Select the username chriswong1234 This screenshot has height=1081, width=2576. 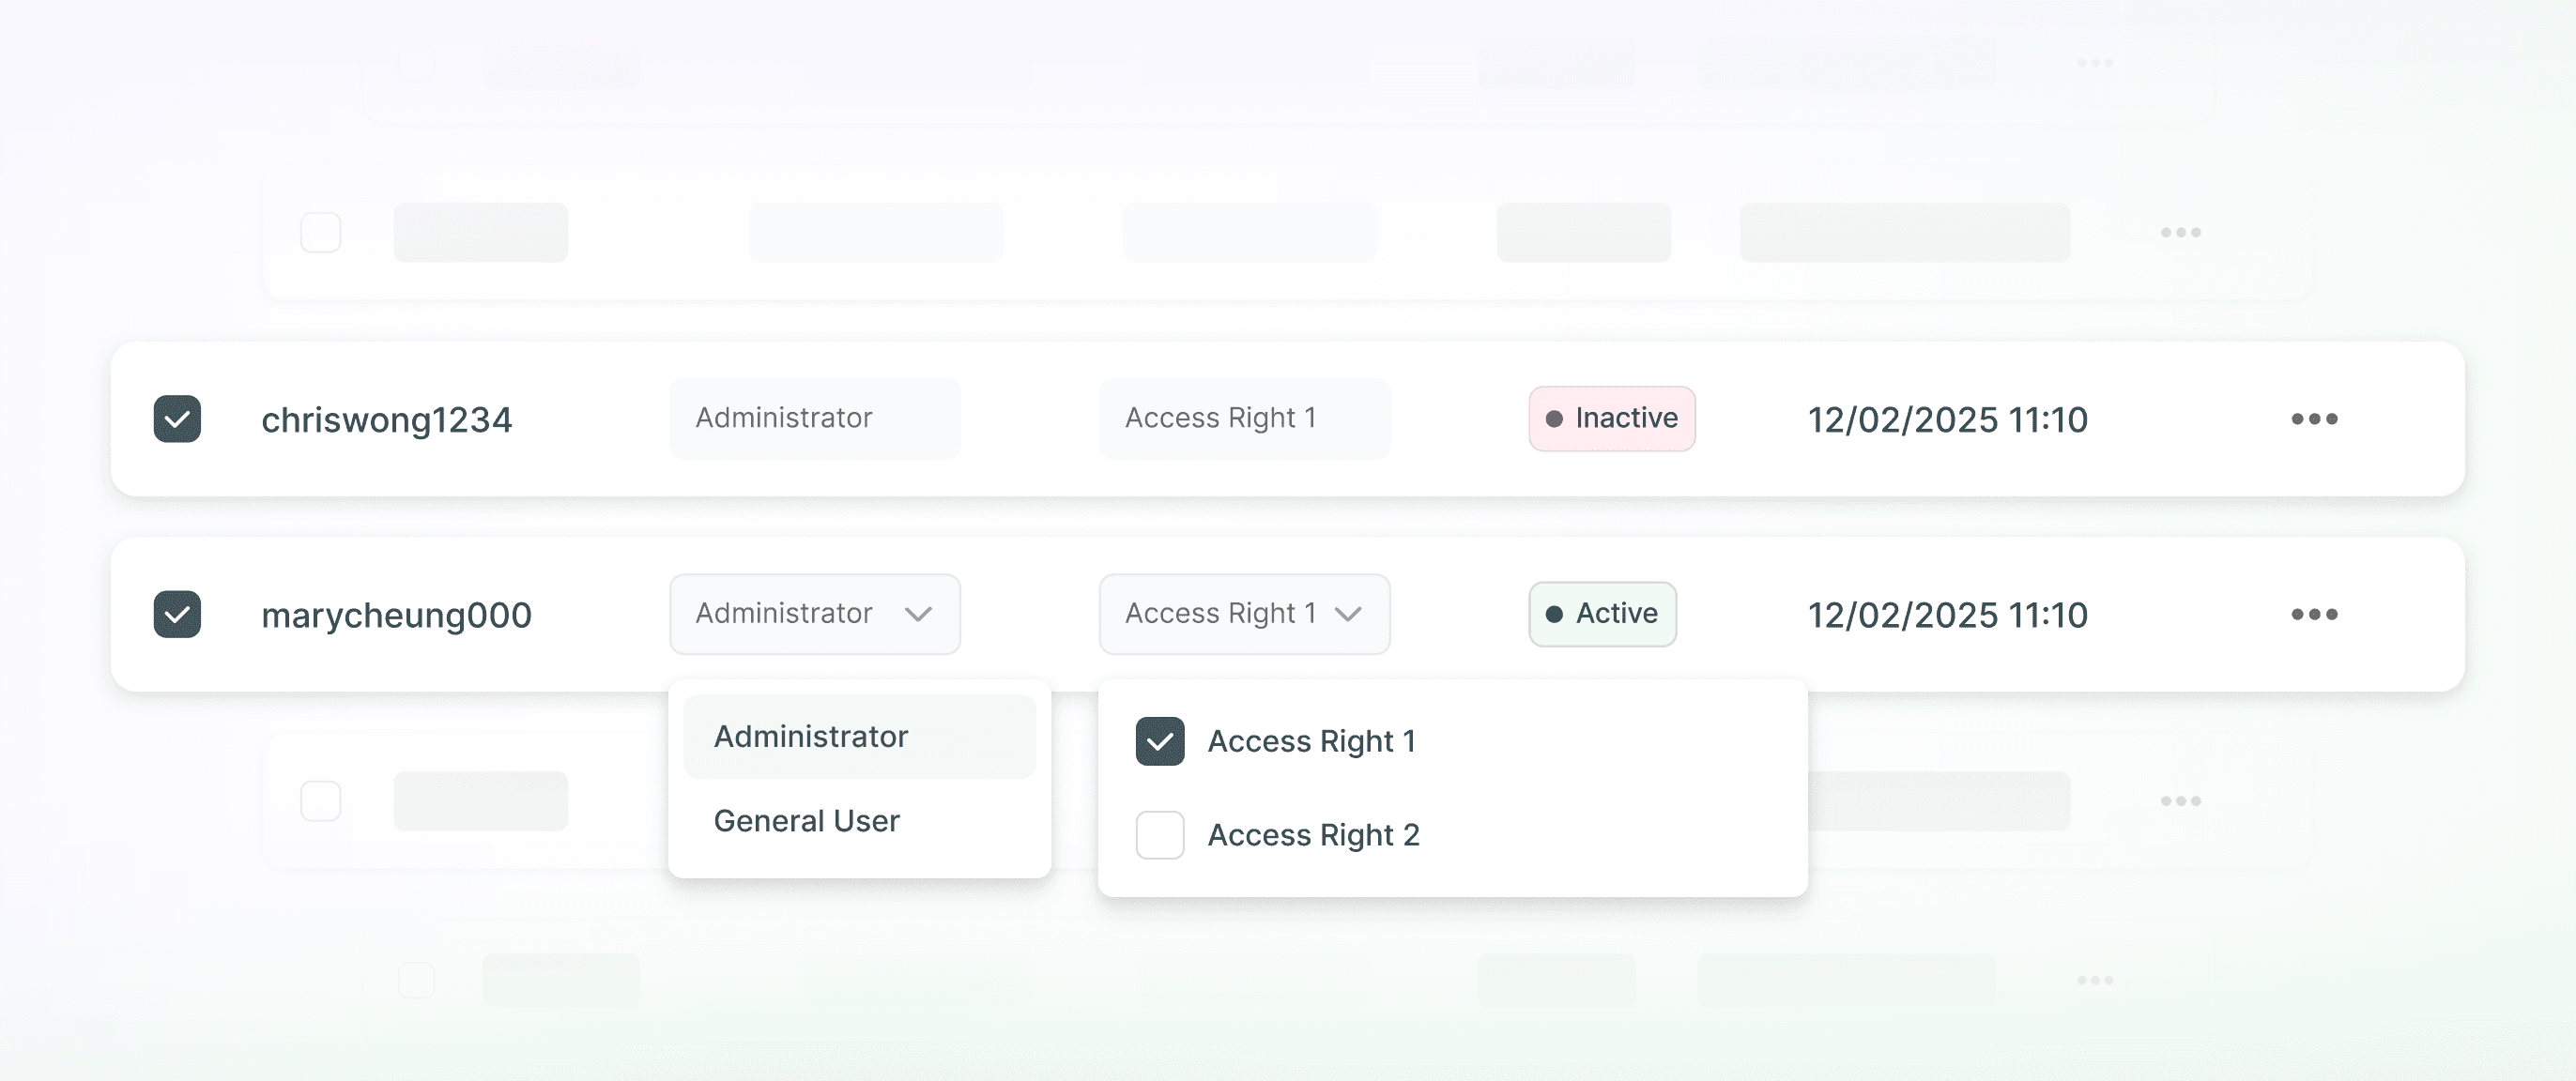tap(387, 420)
